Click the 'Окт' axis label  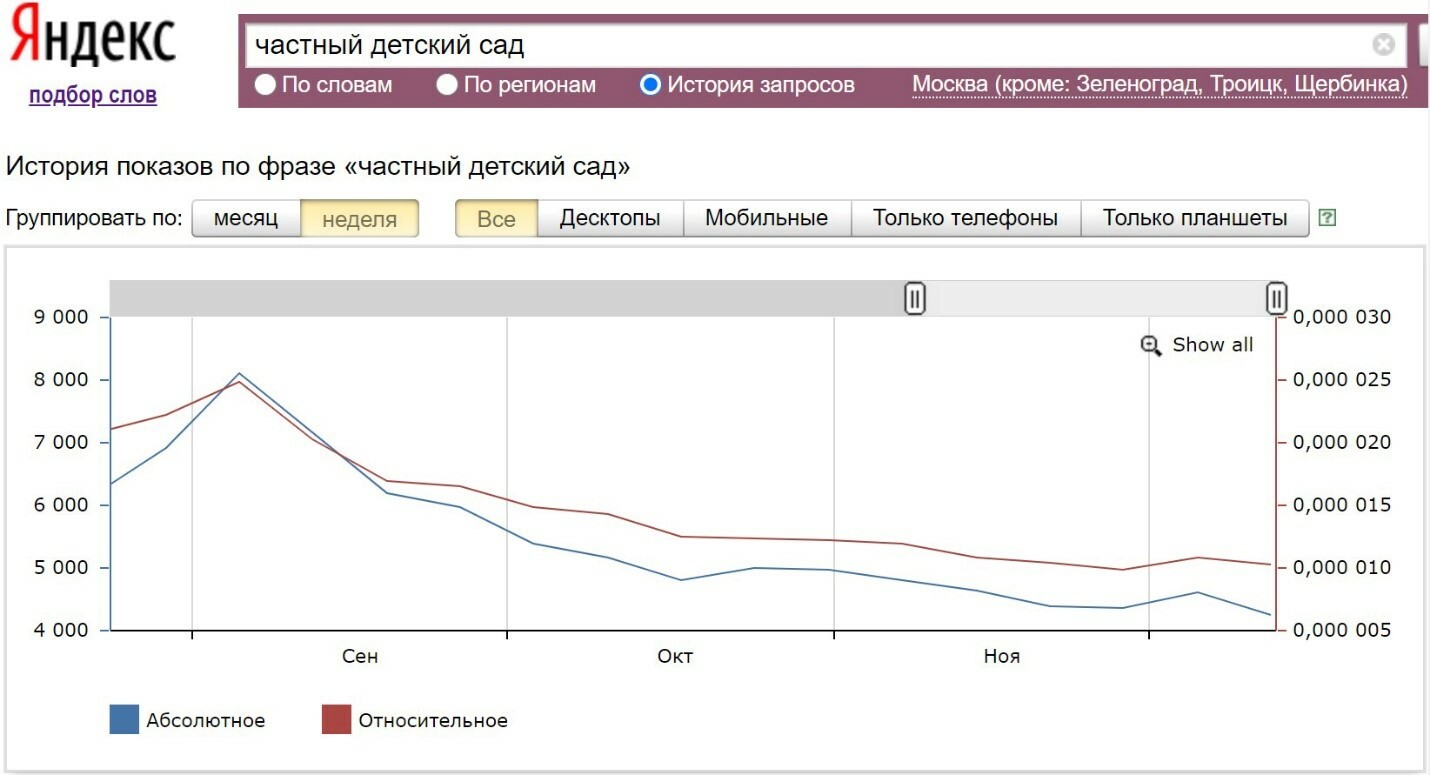point(675,657)
